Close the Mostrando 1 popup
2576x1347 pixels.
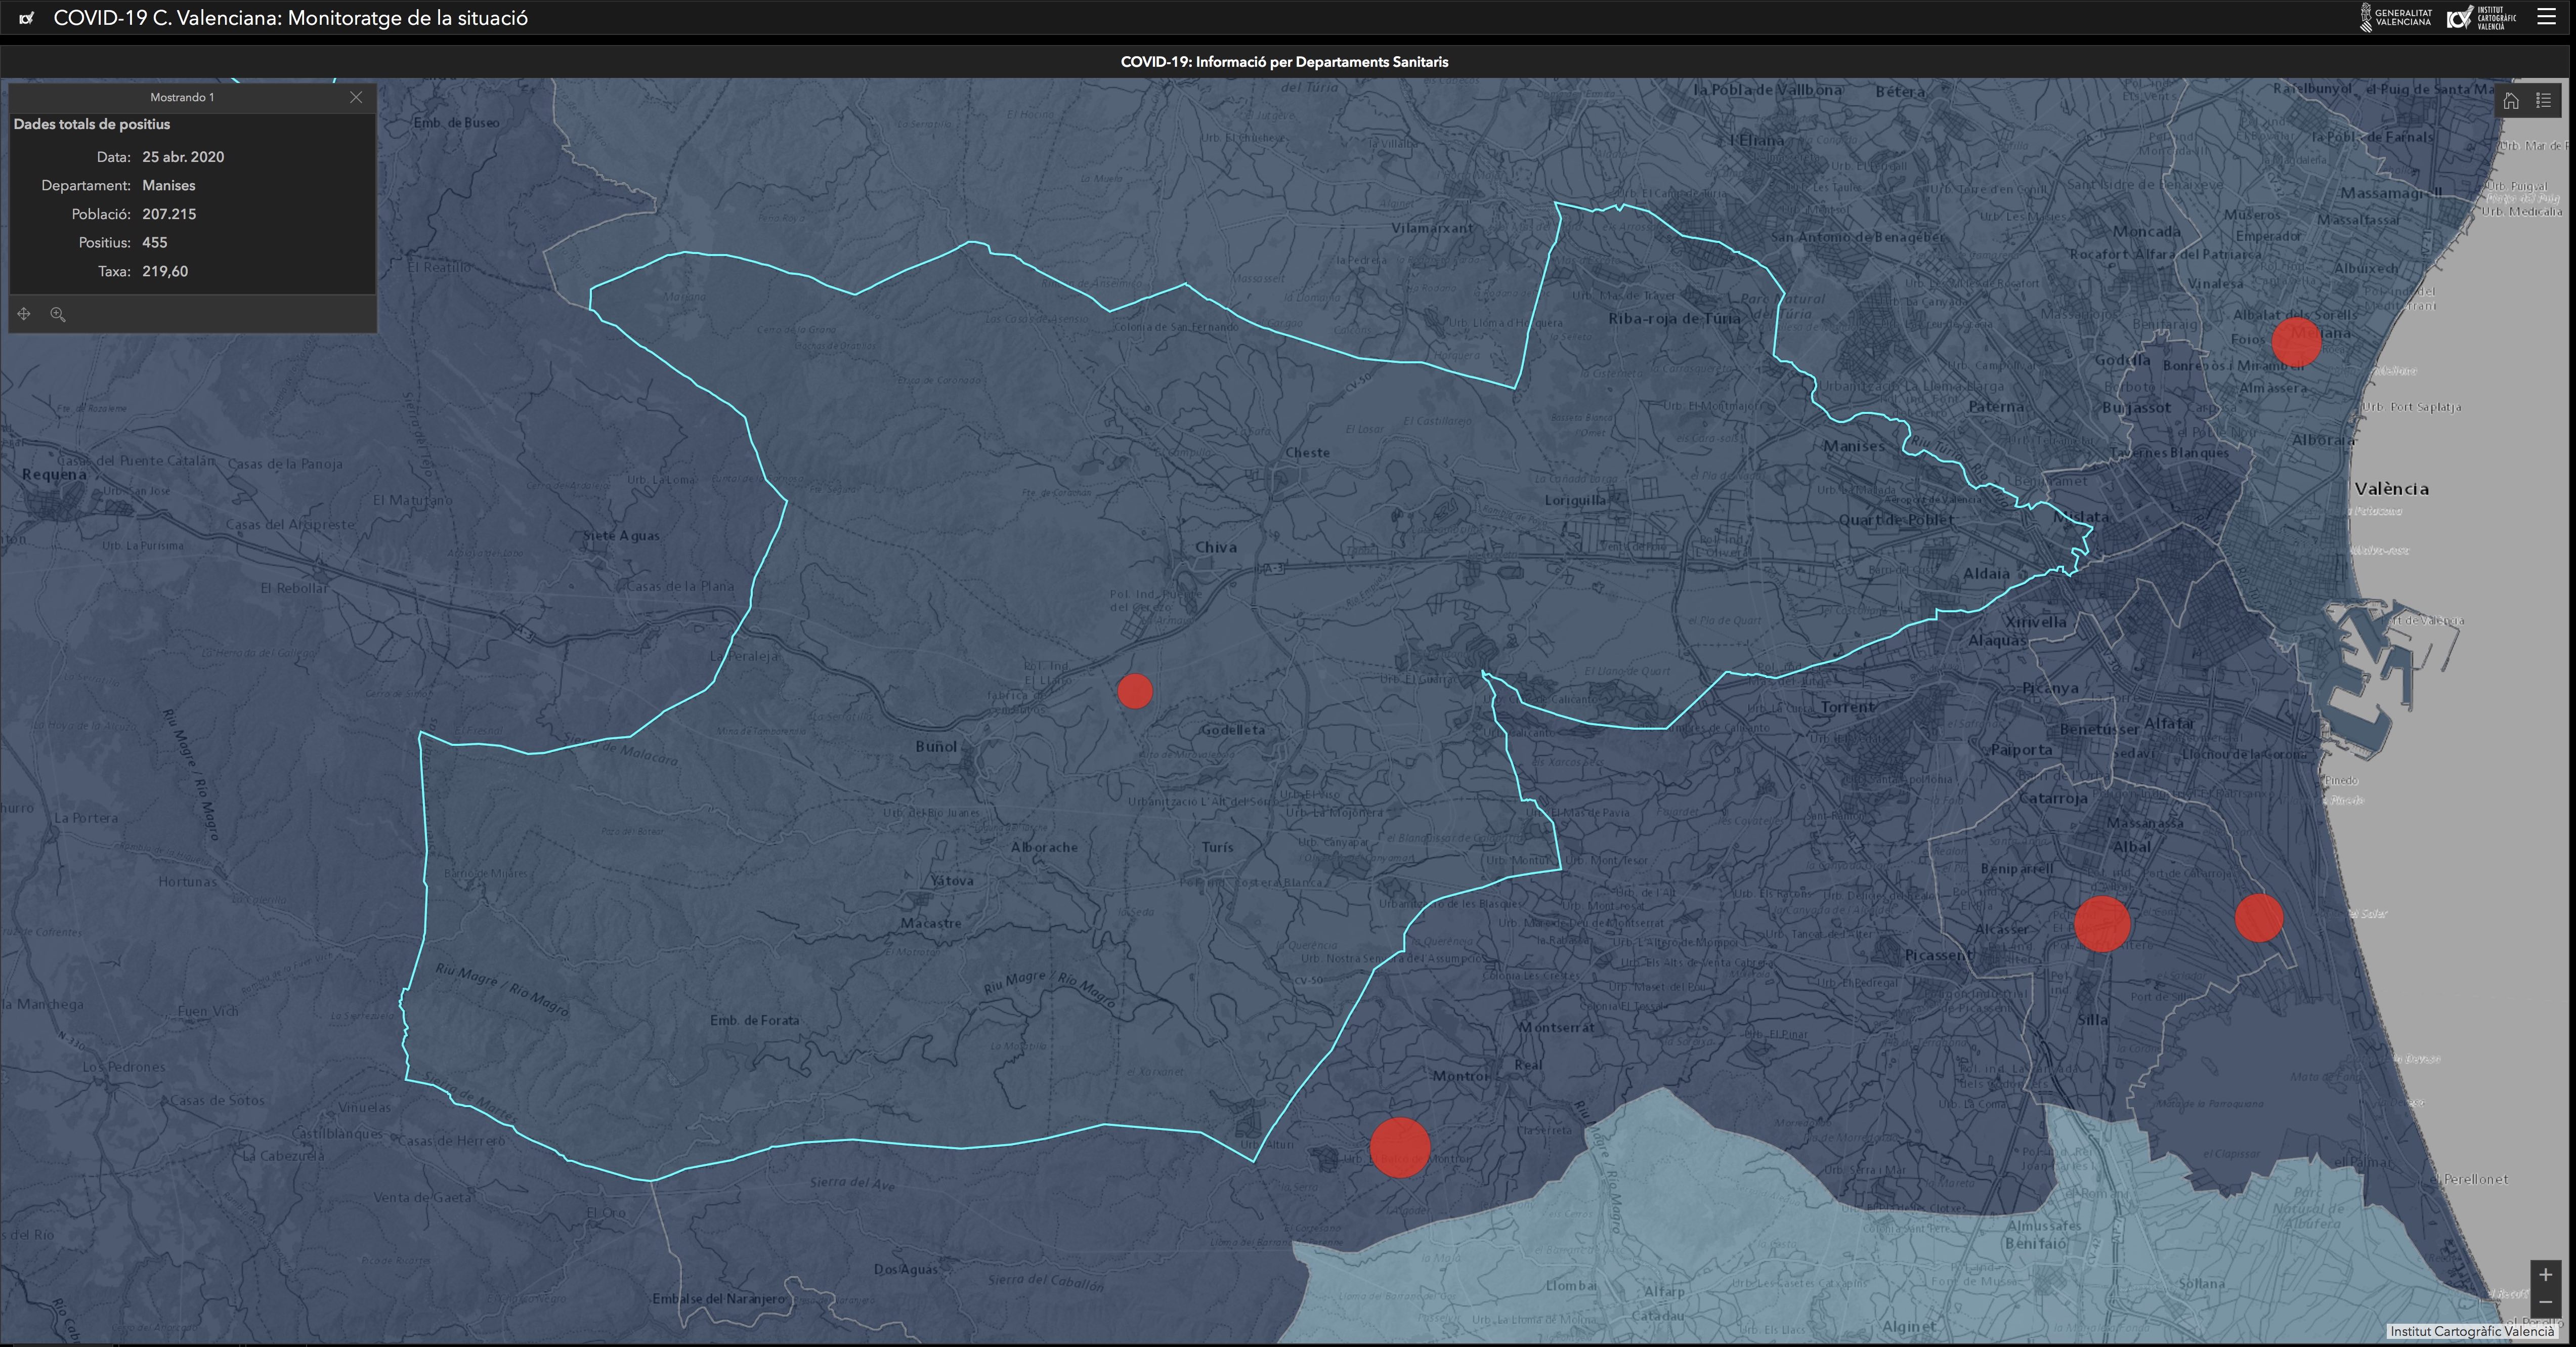[x=356, y=97]
